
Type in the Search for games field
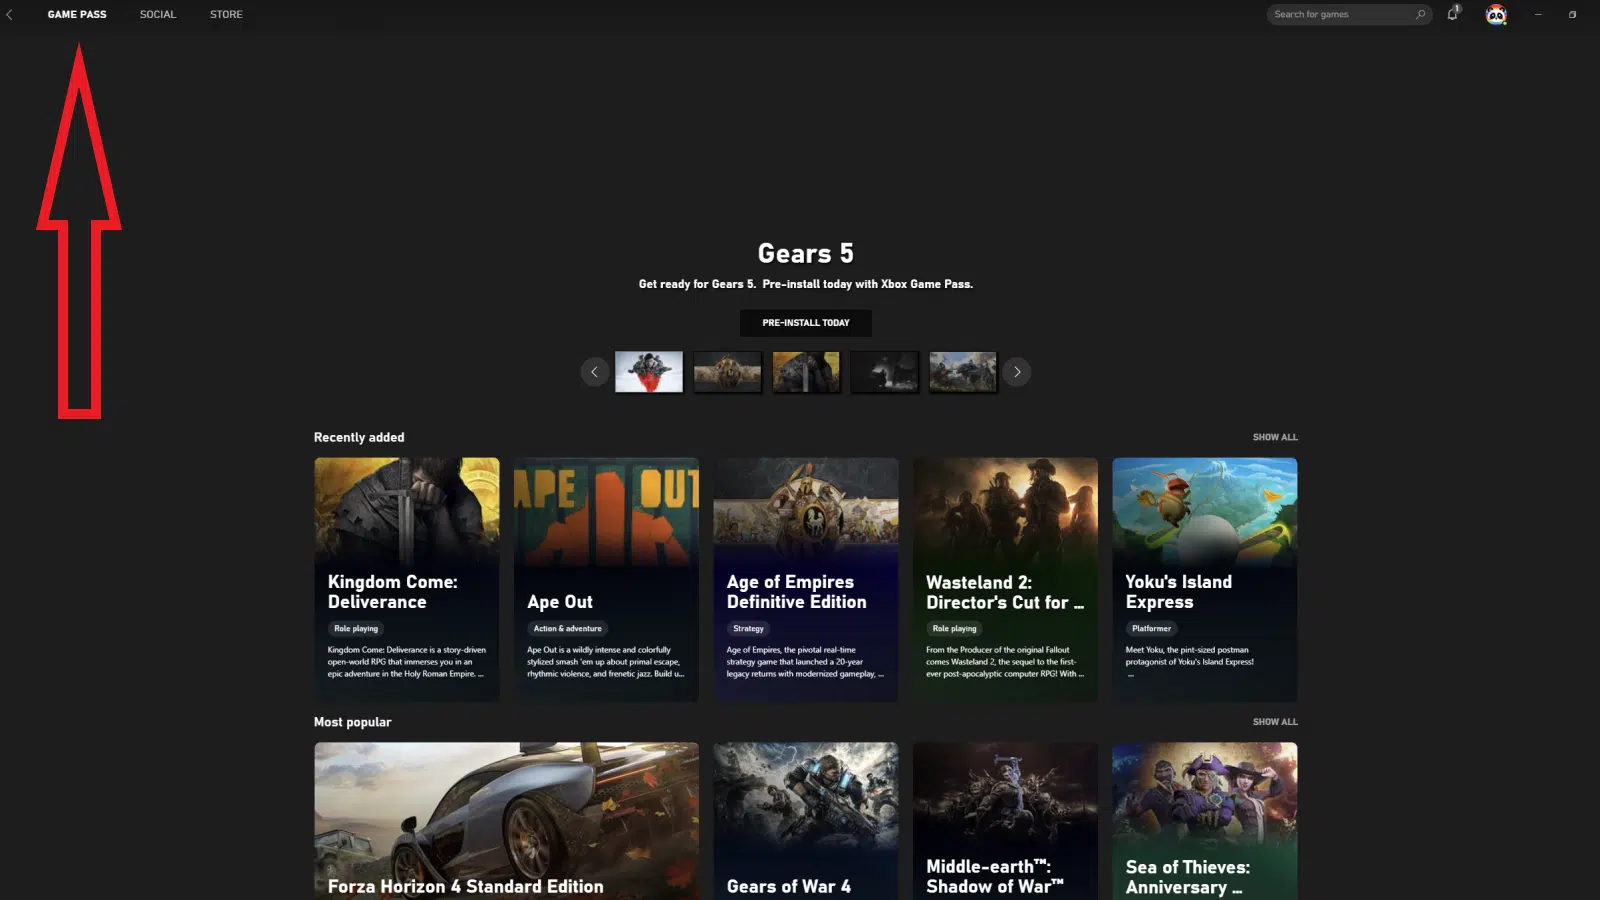pos(1340,14)
